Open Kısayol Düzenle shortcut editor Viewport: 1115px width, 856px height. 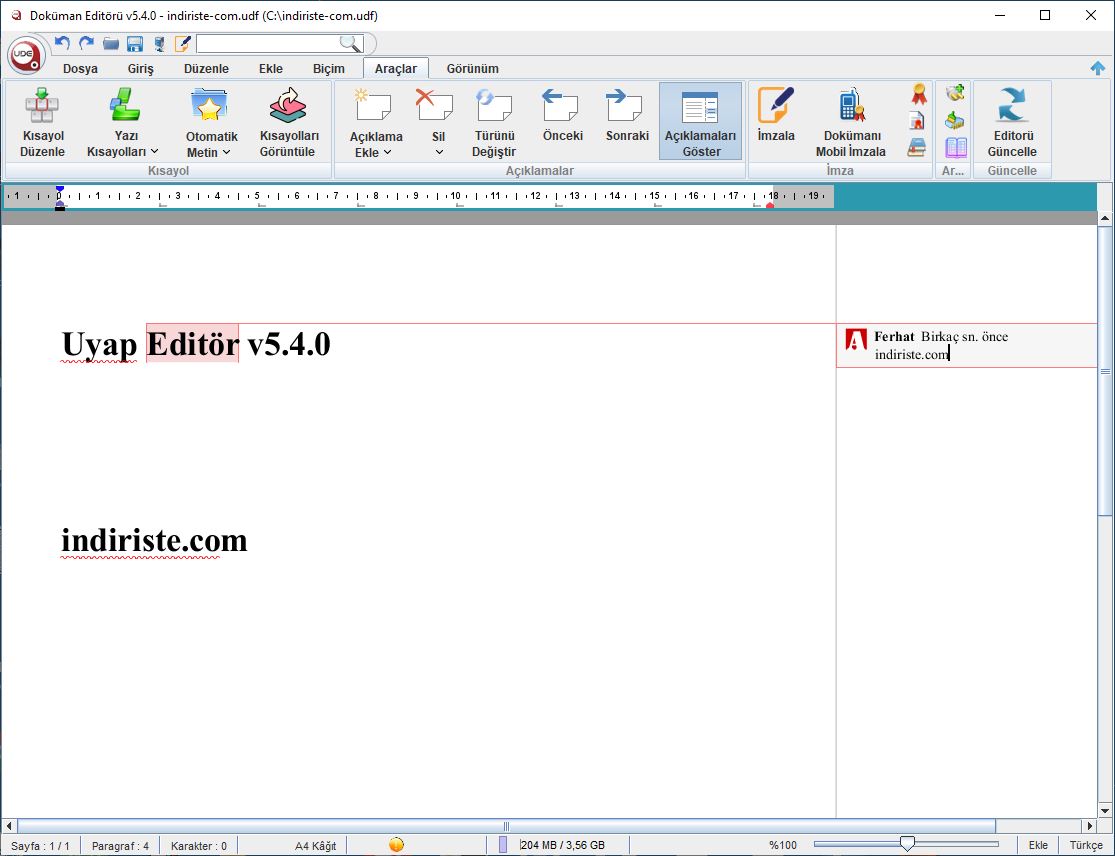[x=43, y=122]
